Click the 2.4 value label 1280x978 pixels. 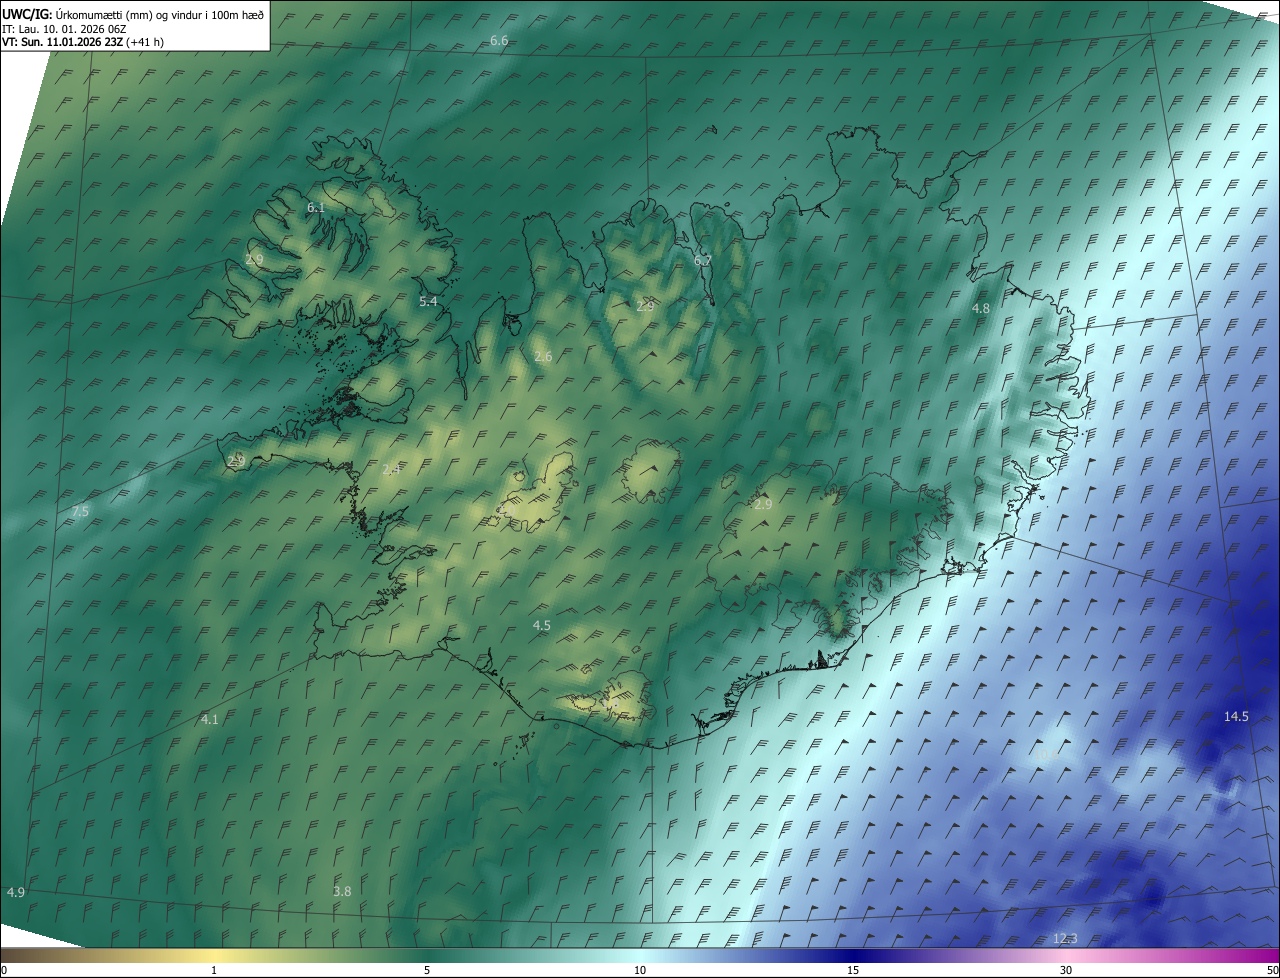coord(391,470)
